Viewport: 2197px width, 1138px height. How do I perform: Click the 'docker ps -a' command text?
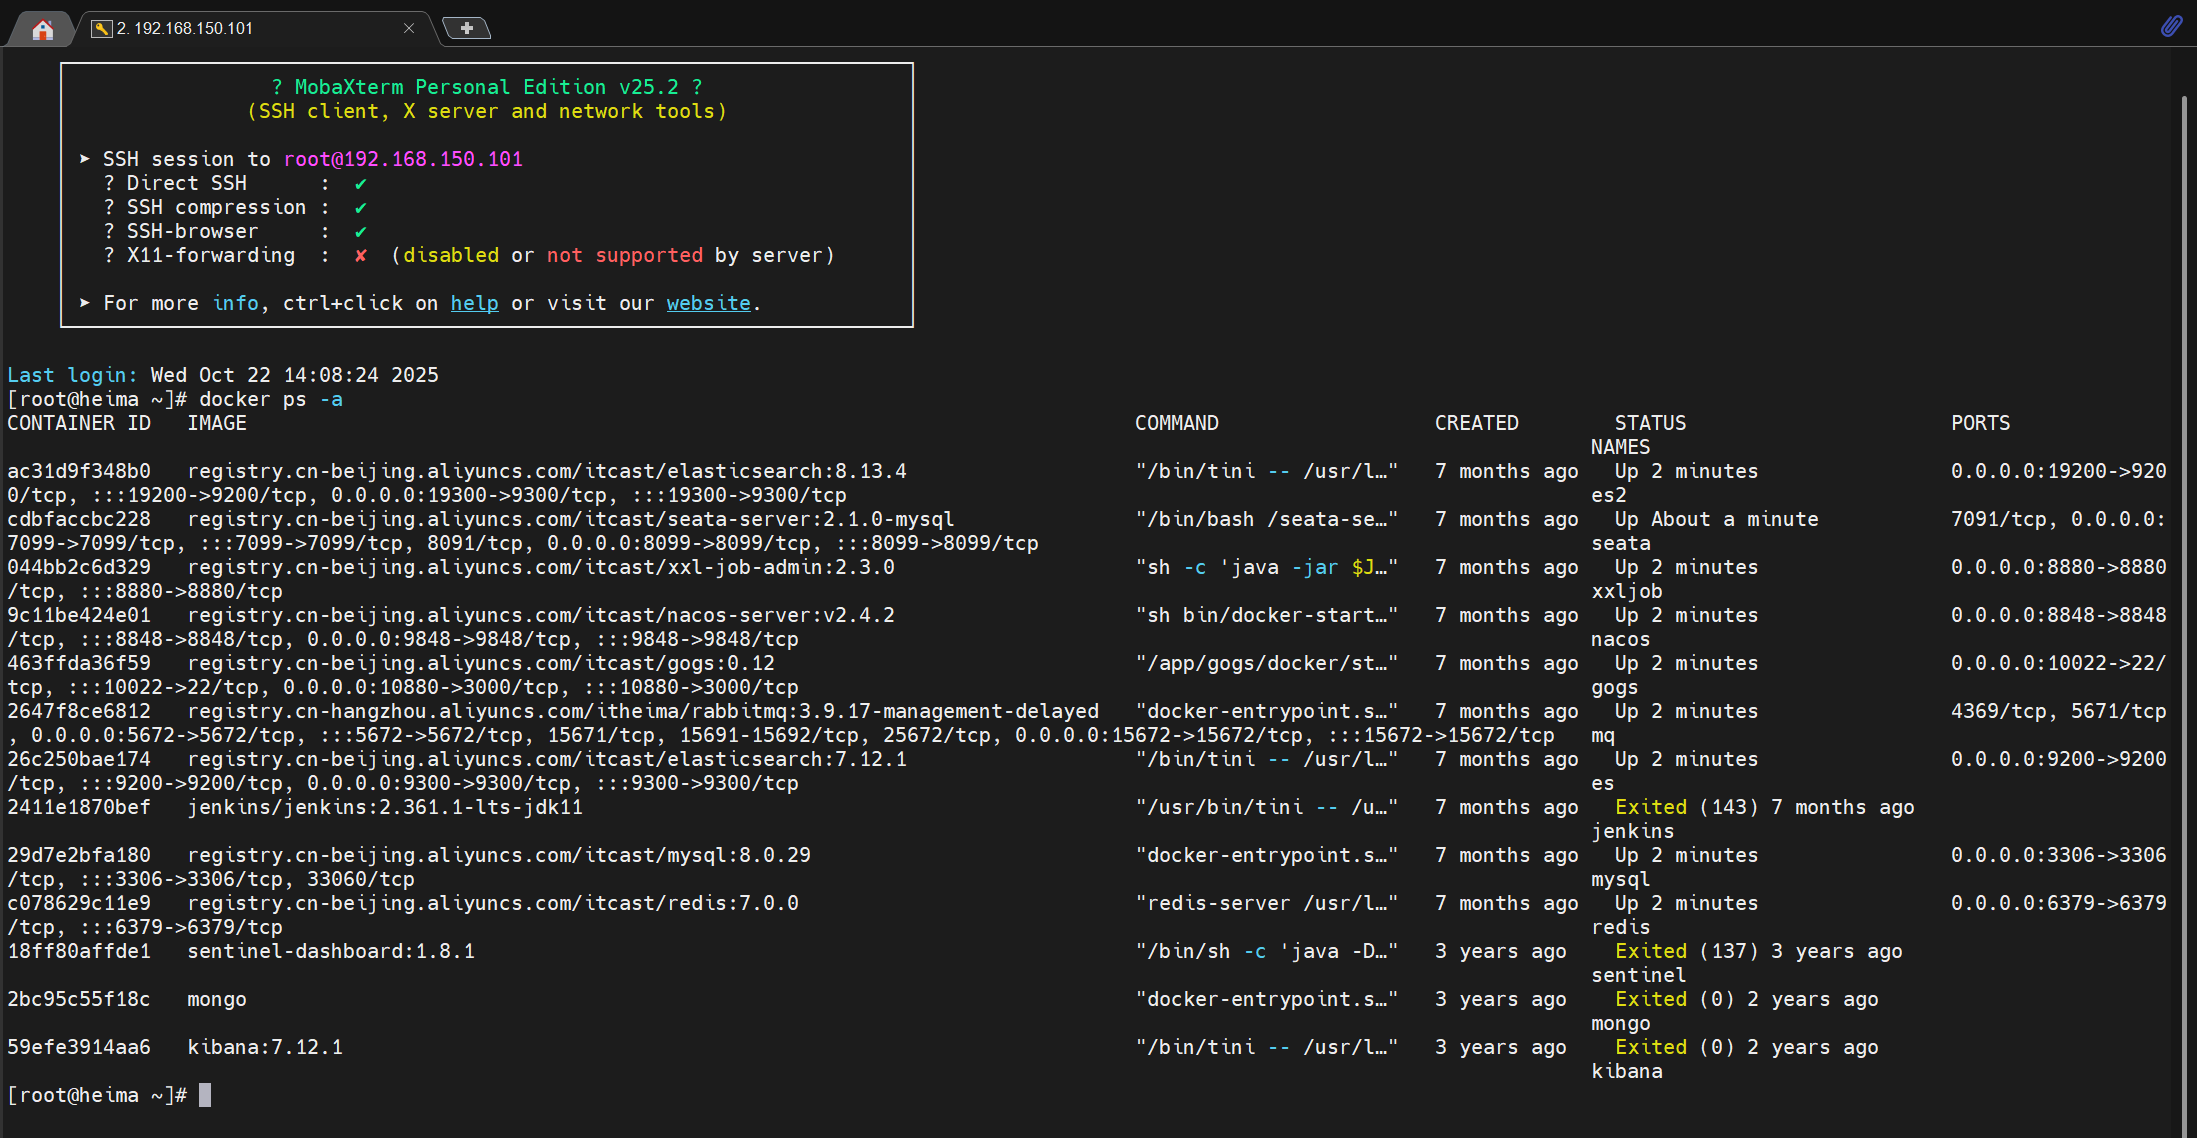[270, 399]
